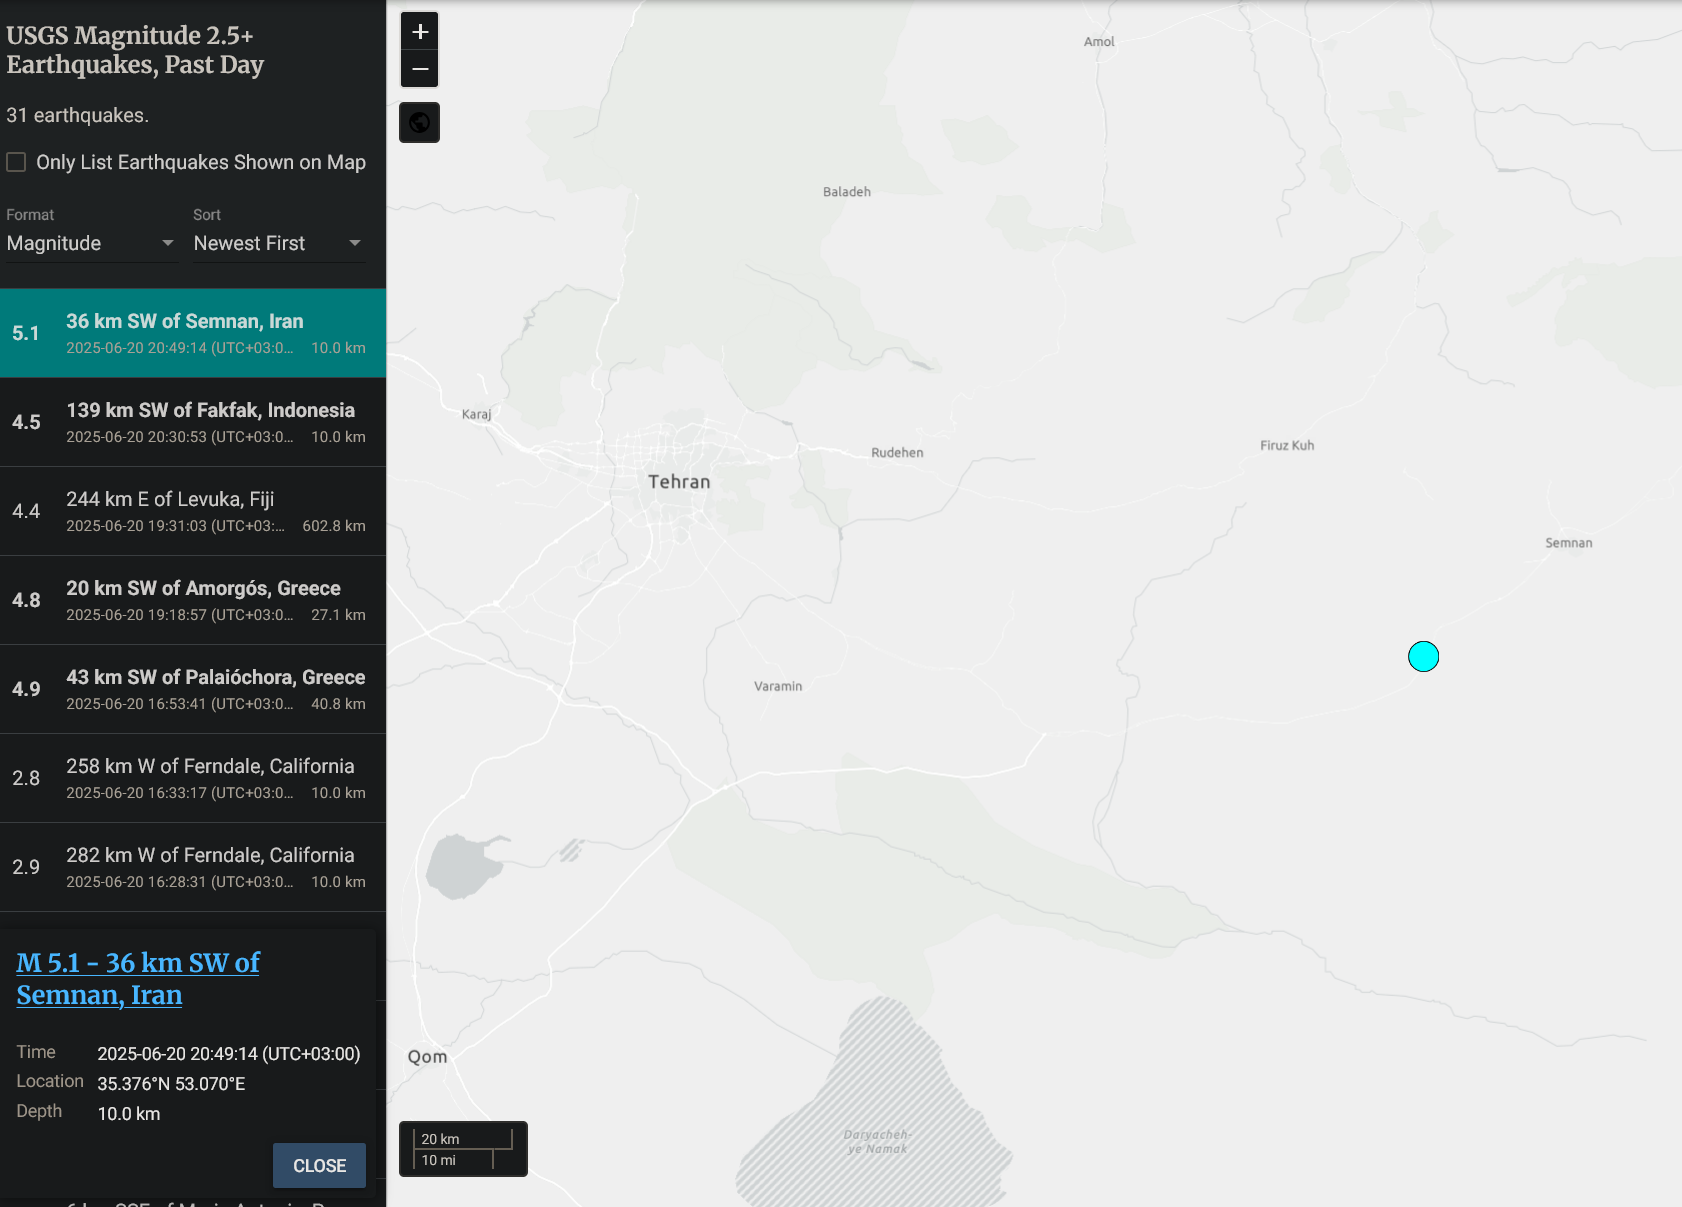Select 20 km SW of Amorgós, Greece entry
The width and height of the screenshot is (1682, 1207).
pyautogui.click(x=193, y=600)
